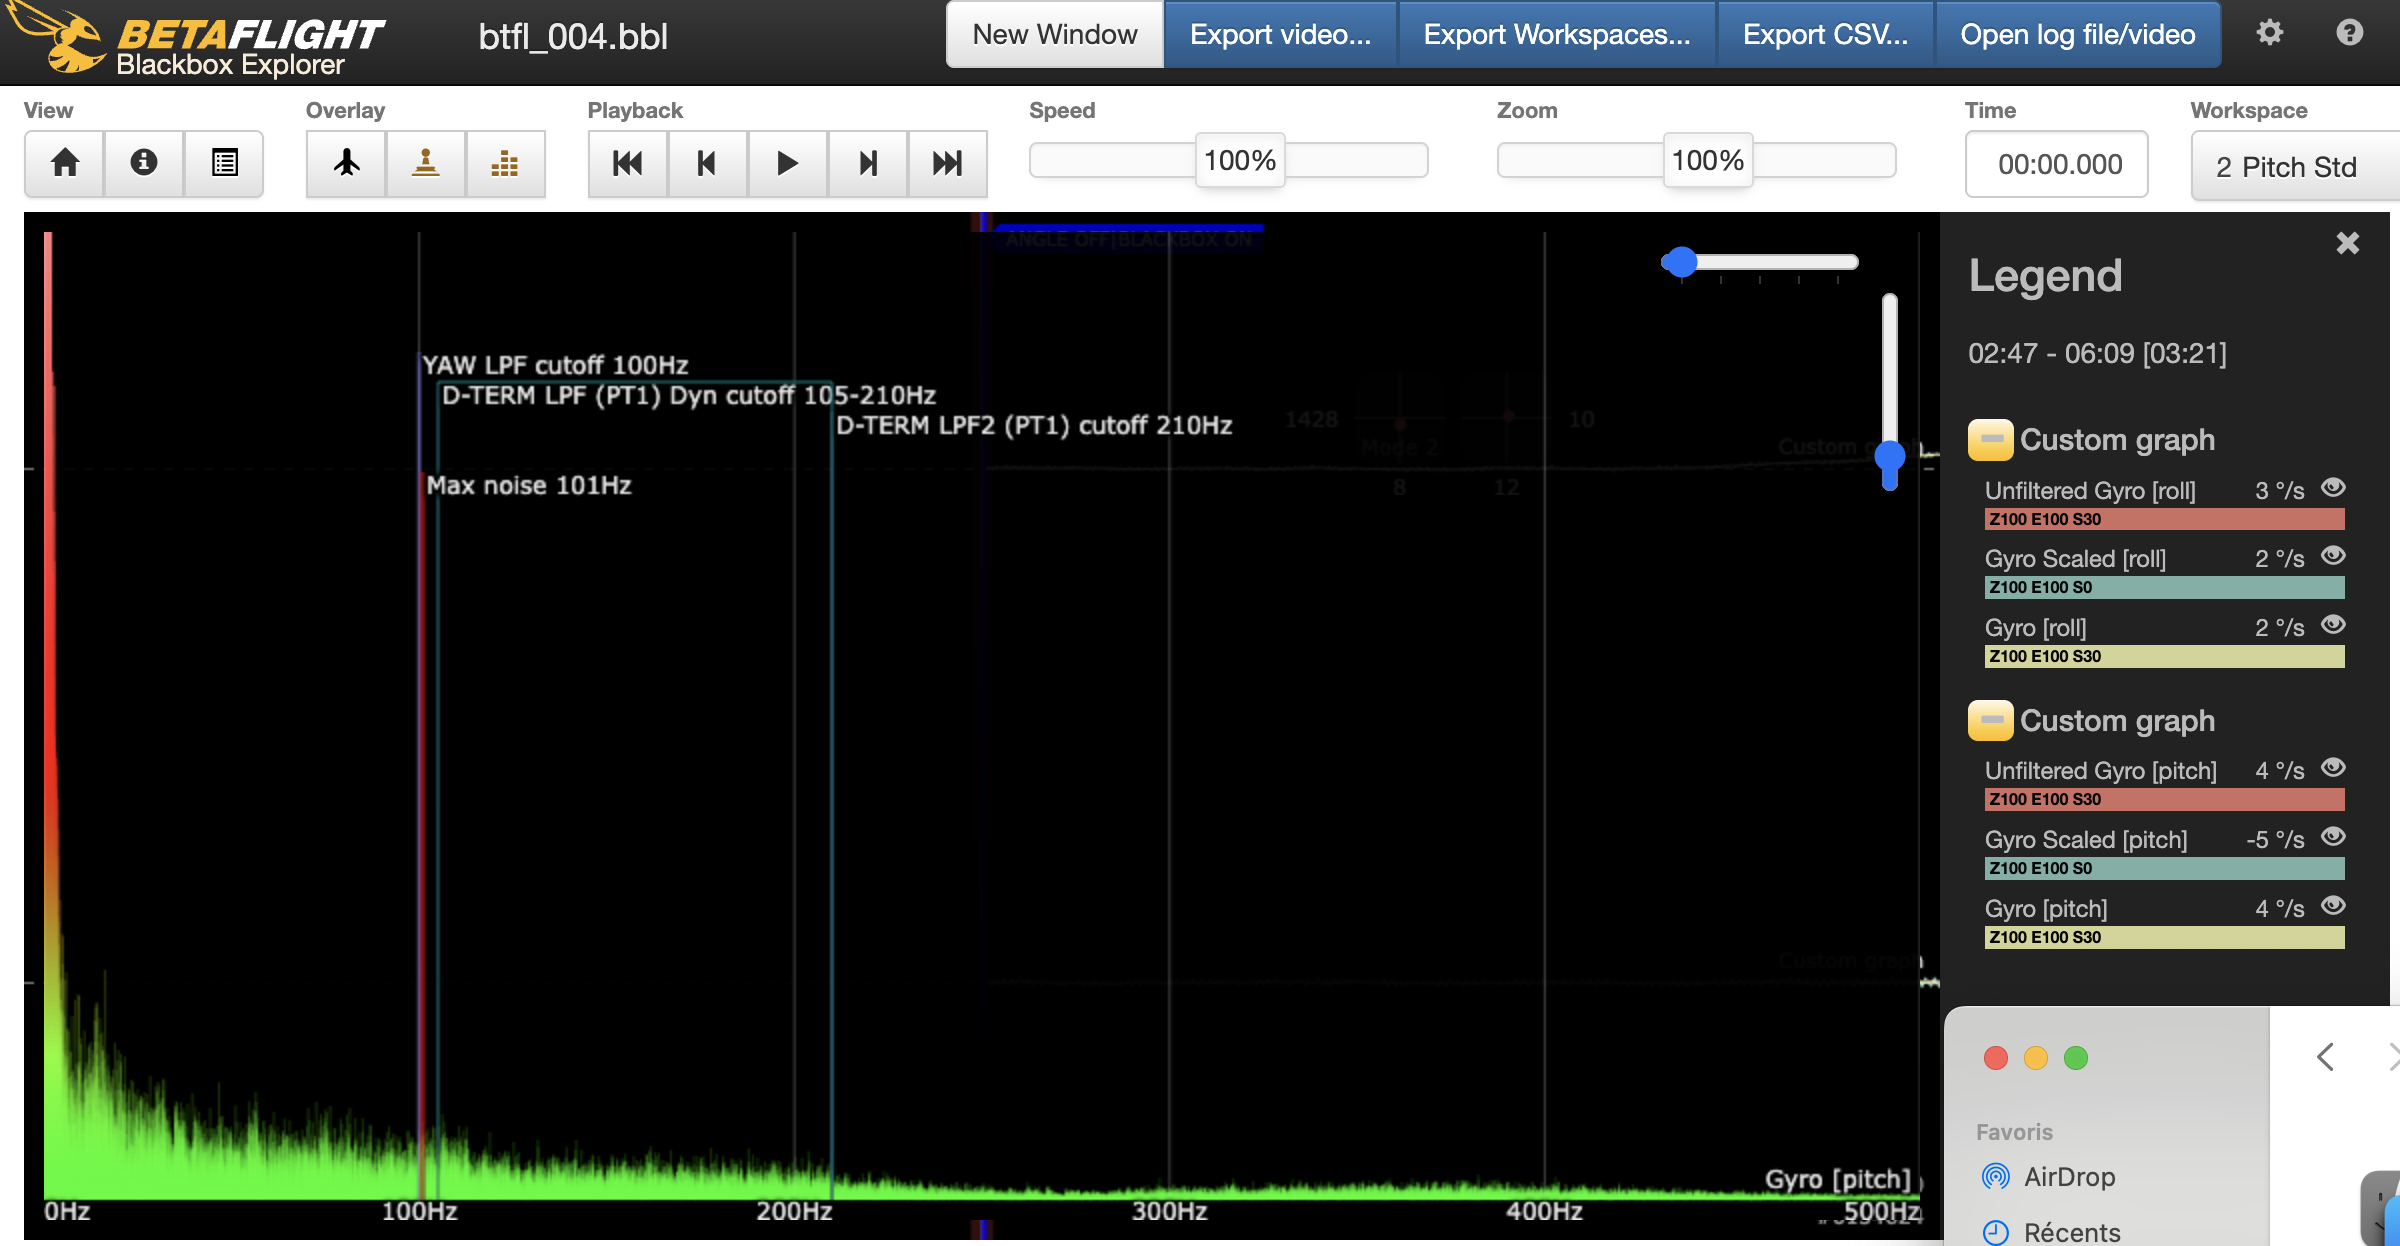The height and width of the screenshot is (1246, 2400).
Task: Click the Time input field
Action: 2057,164
